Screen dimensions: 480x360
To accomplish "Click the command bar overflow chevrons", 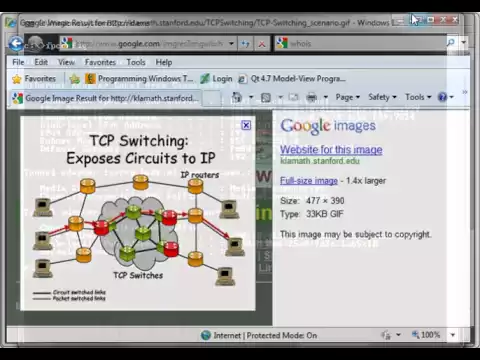I will [465, 92].
